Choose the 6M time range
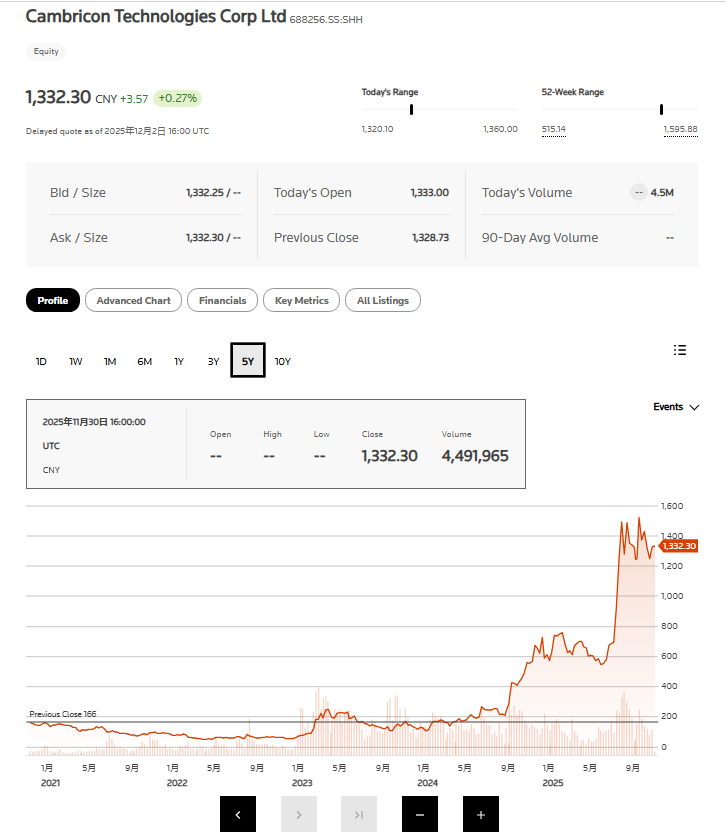The image size is (726, 834). pos(145,361)
